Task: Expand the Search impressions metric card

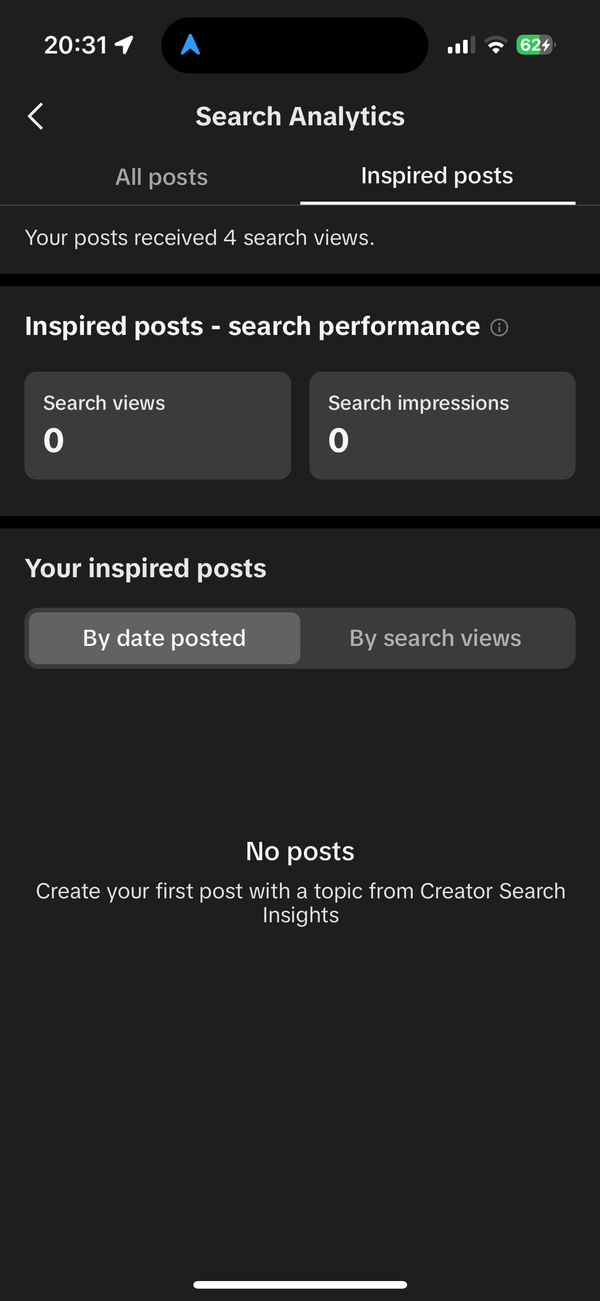Action: coord(442,425)
